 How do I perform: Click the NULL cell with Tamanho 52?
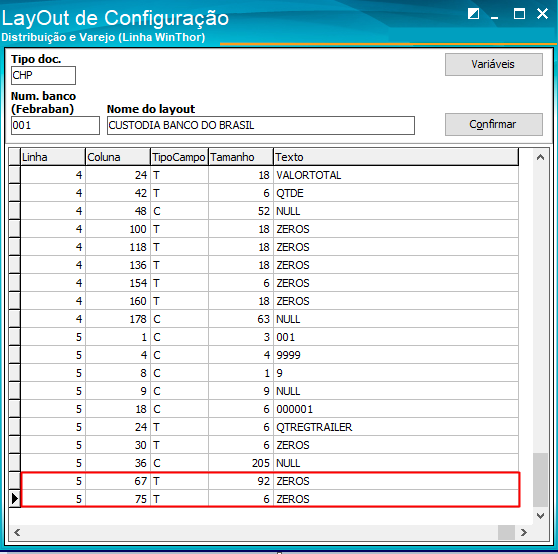click(x=396, y=211)
